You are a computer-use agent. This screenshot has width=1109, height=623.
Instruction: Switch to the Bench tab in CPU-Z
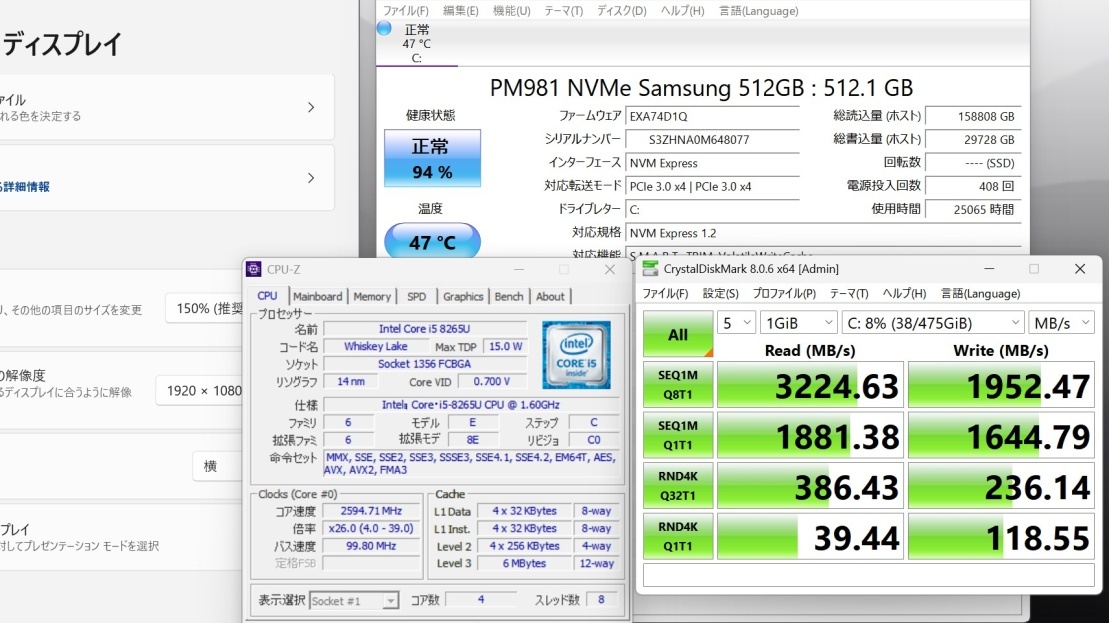point(509,296)
